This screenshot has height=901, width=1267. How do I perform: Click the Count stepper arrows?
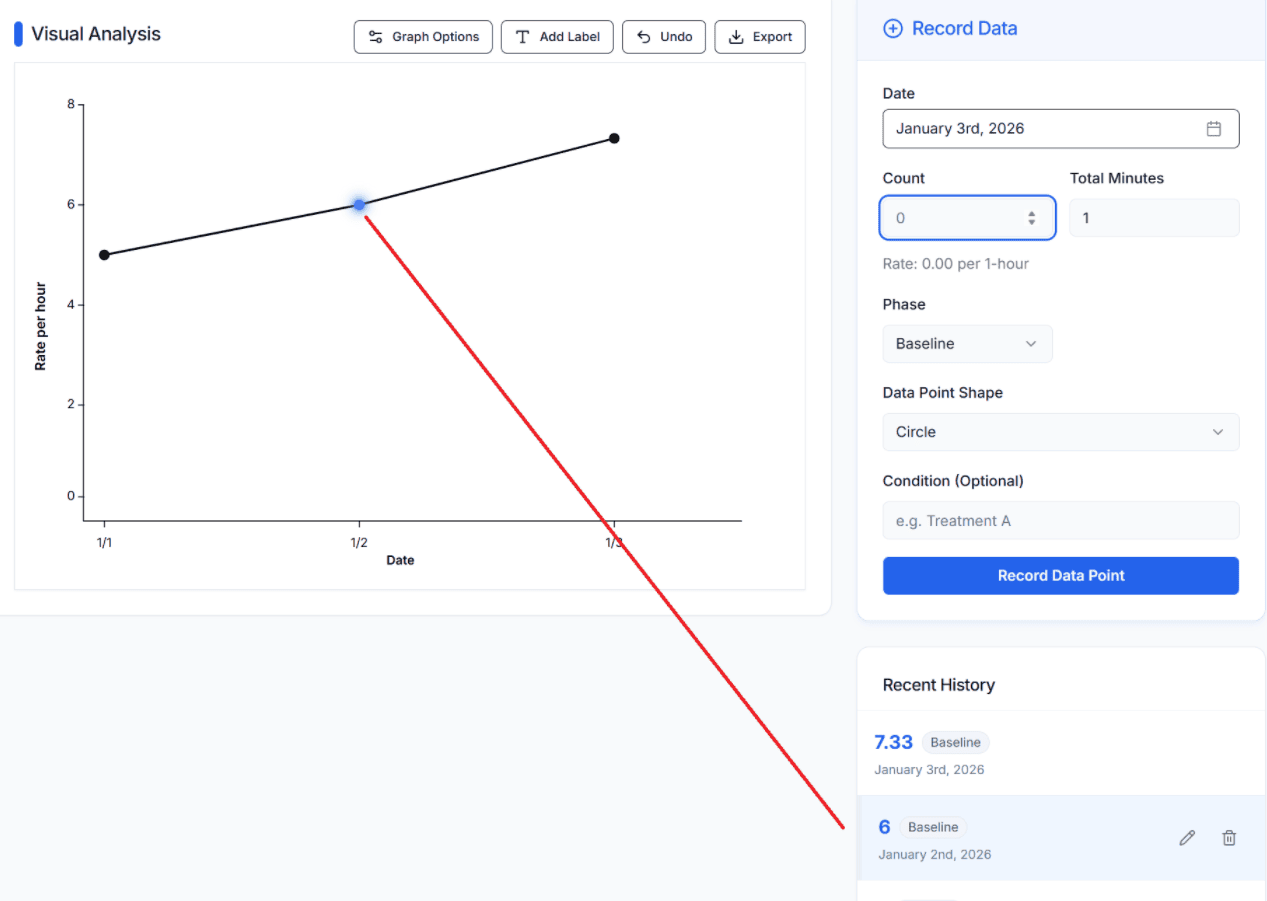click(x=1032, y=218)
